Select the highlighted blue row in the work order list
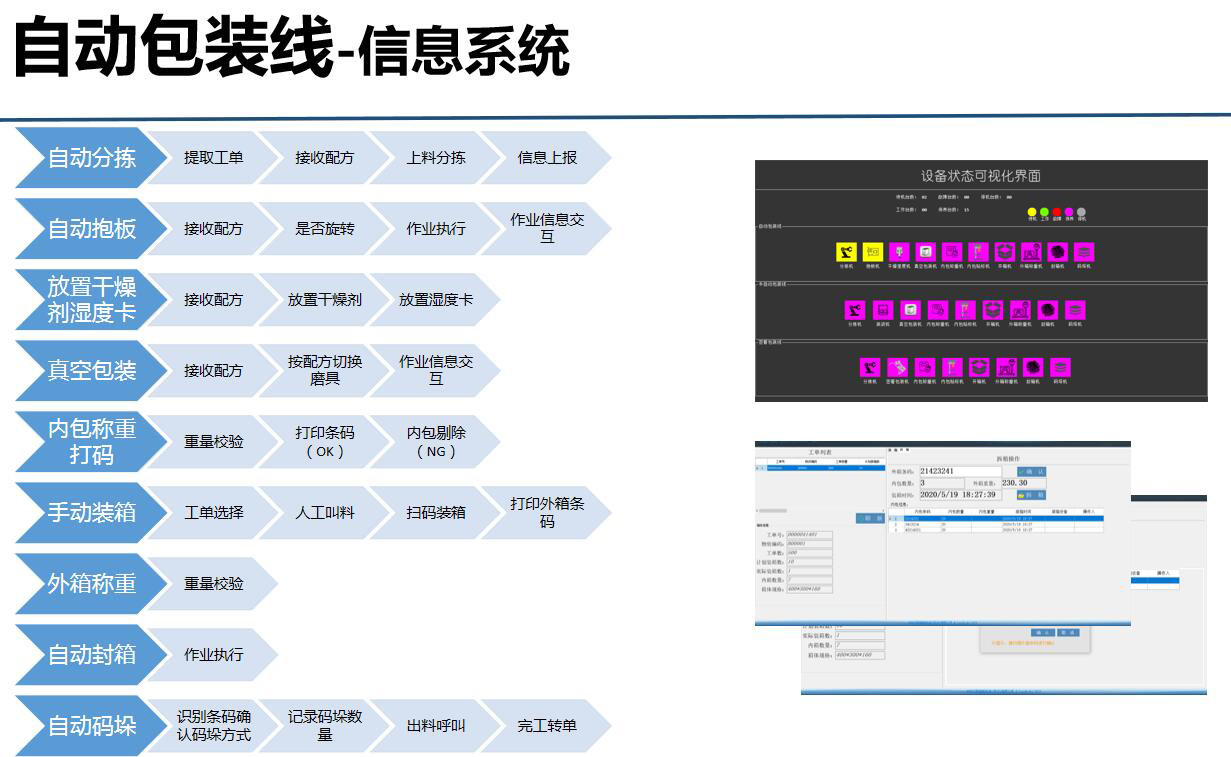 (x=818, y=467)
